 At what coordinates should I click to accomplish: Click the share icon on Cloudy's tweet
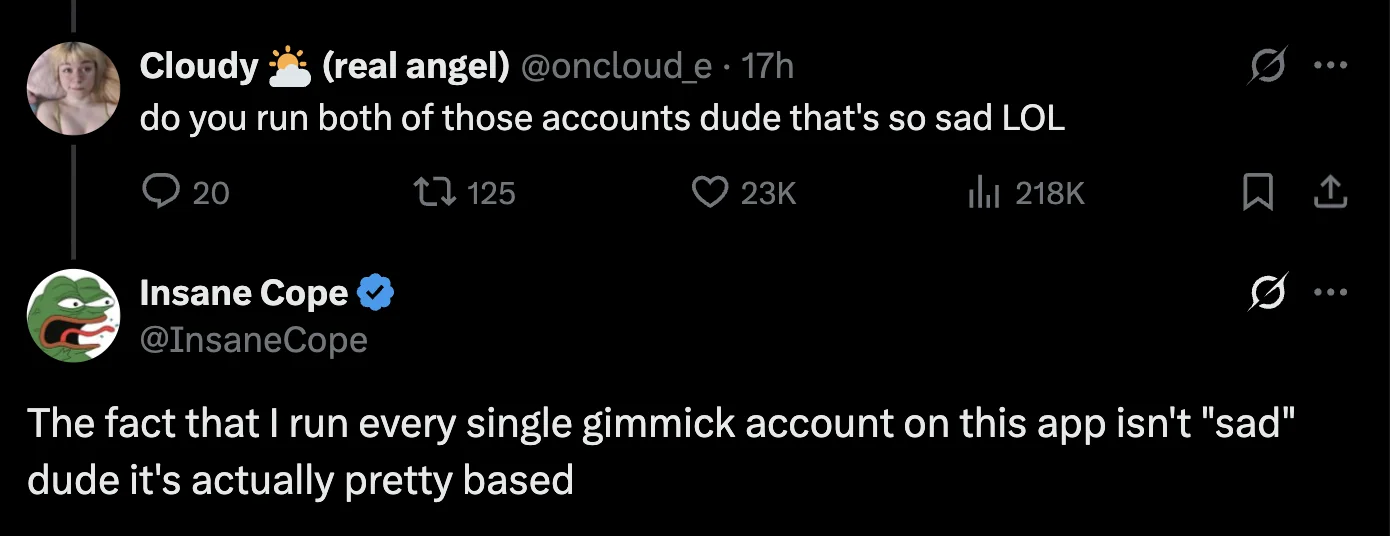[x=1330, y=192]
